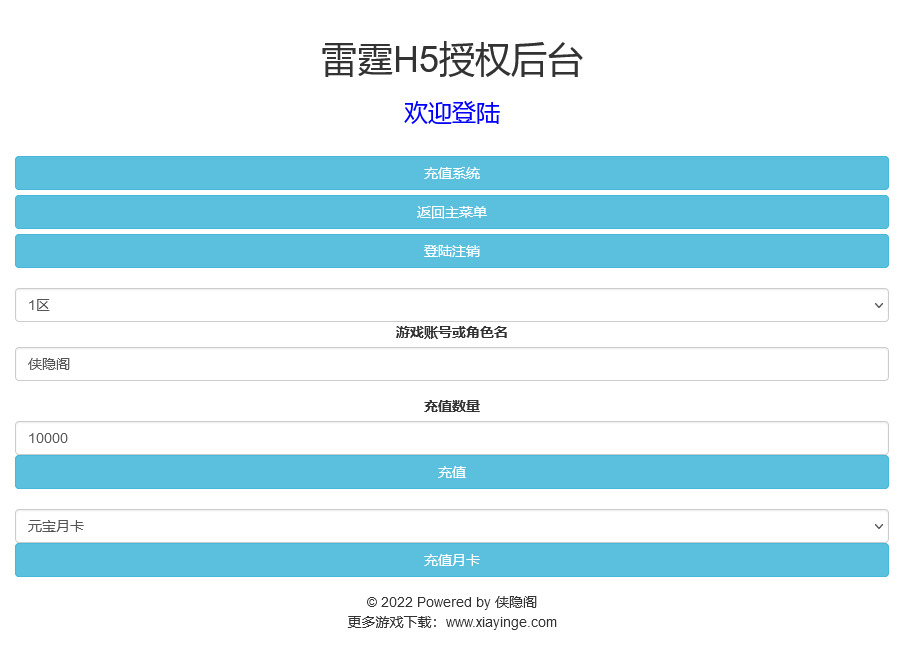This screenshot has height=659, width=904.
Task: Open the 充值系统 button
Action: 452,173
